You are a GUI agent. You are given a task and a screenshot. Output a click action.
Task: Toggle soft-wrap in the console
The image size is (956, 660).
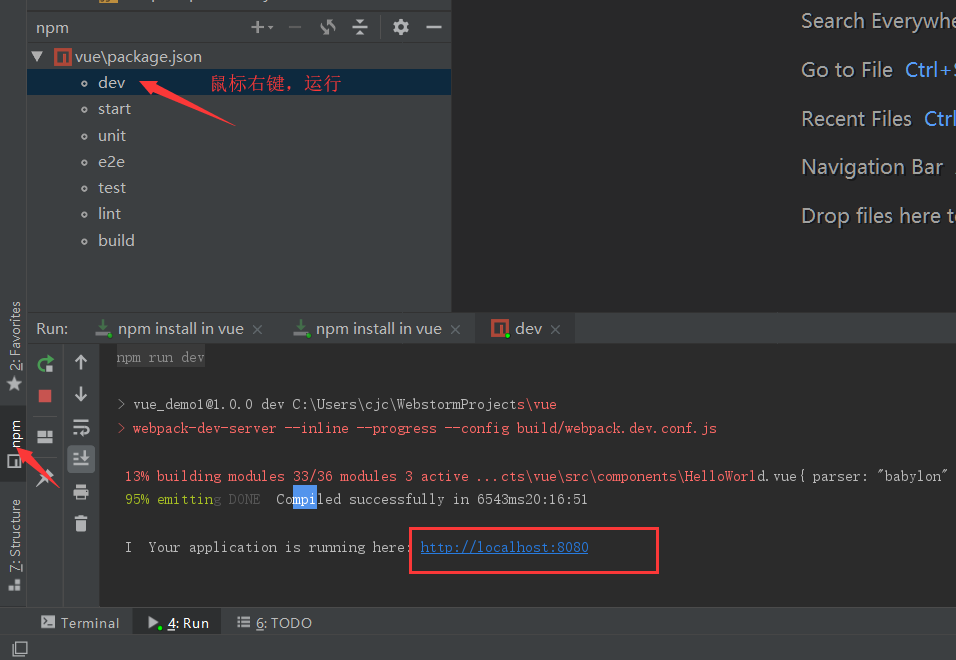(x=80, y=427)
